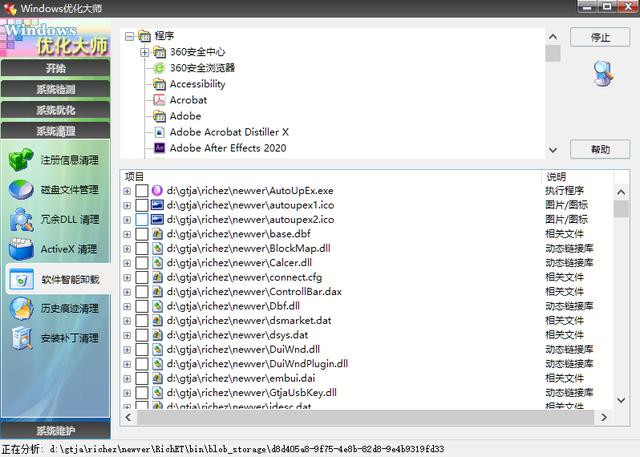Expand the embui.dai list row
Image resolution: width=640 pixels, height=457 pixels.
(127, 379)
